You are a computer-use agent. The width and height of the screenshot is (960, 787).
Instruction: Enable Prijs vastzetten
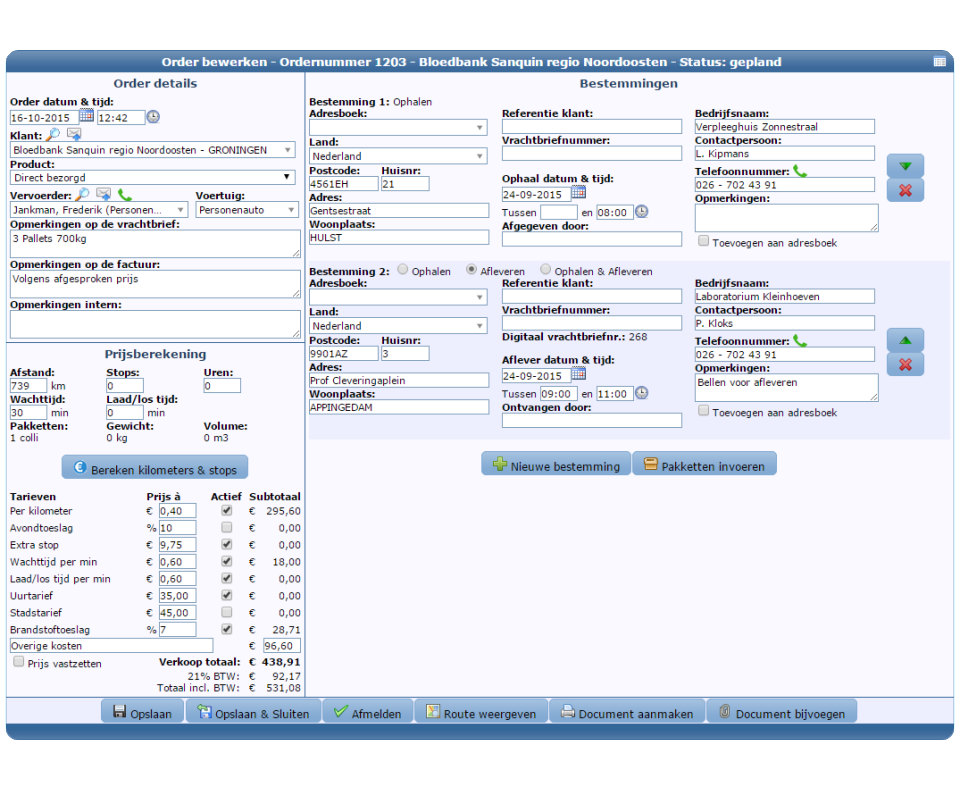point(17,663)
